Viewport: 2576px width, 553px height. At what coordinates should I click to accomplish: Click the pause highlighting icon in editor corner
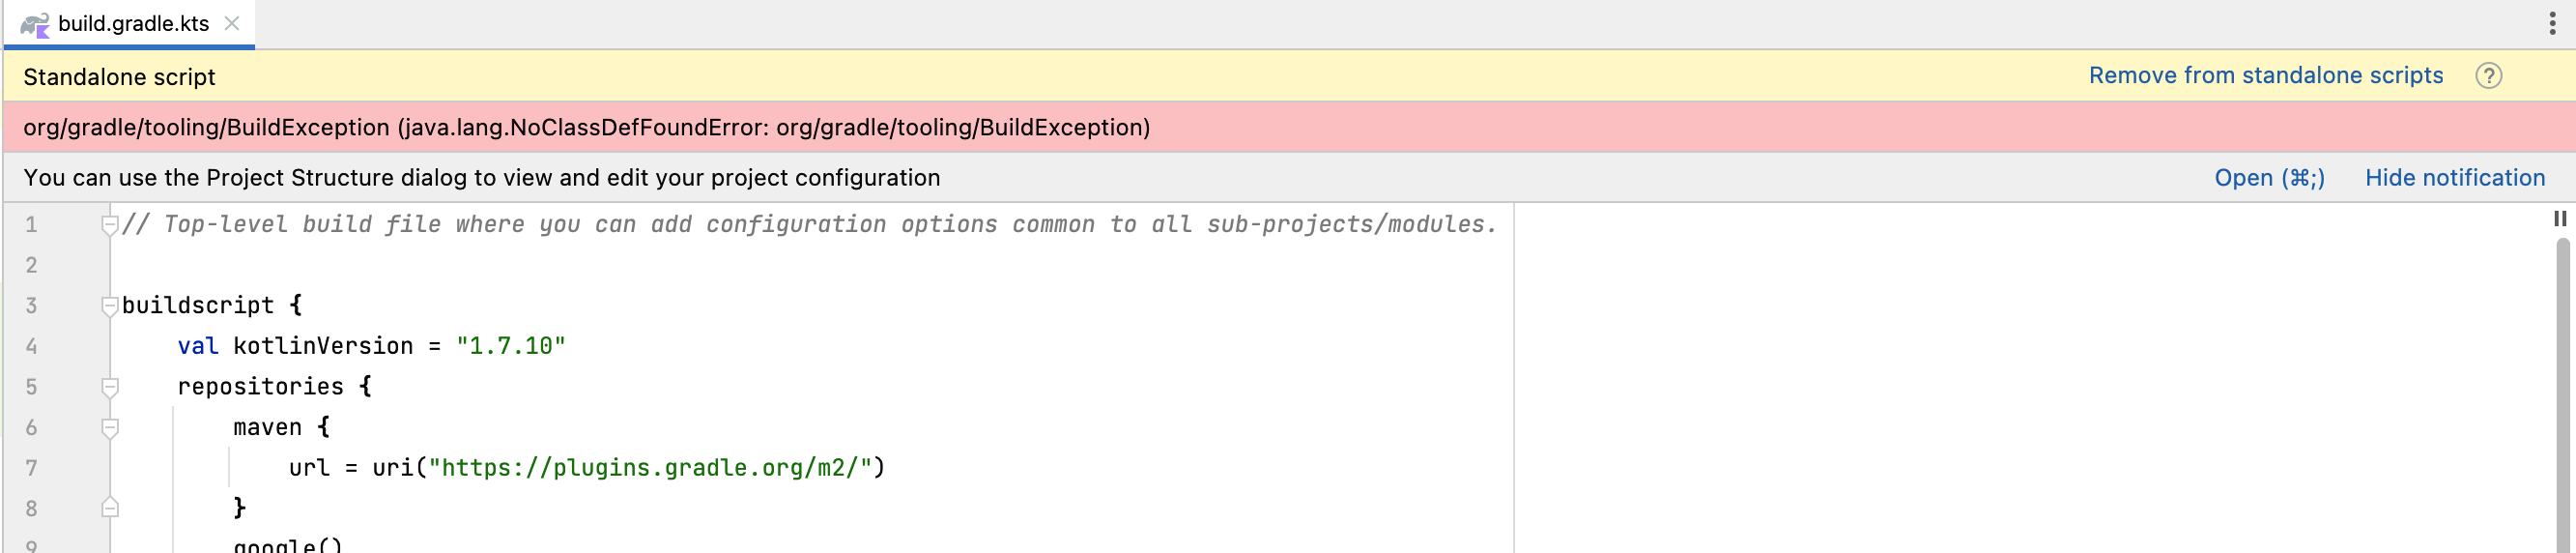pyautogui.click(x=2559, y=218)
